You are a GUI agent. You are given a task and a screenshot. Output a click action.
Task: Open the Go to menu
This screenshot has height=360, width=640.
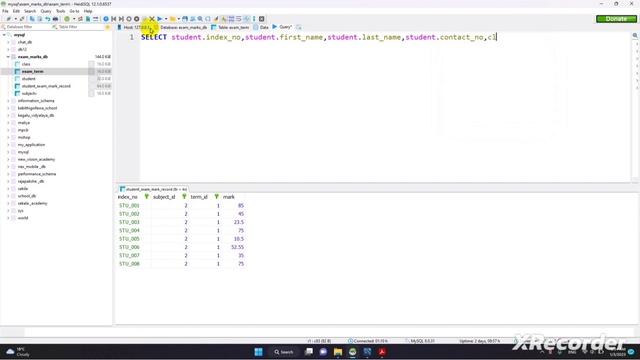click(x=74, y=11)
